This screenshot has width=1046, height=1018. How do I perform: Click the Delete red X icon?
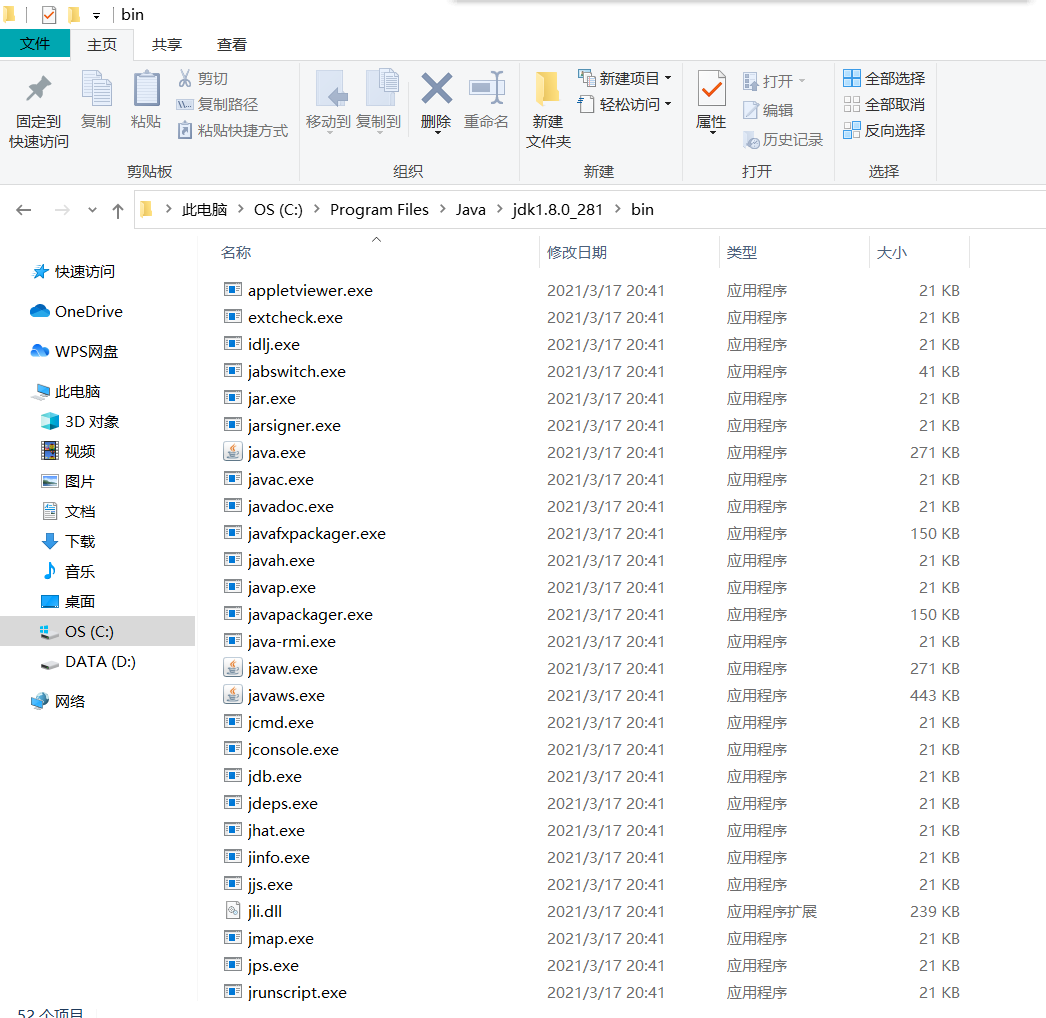pos(436,89)
